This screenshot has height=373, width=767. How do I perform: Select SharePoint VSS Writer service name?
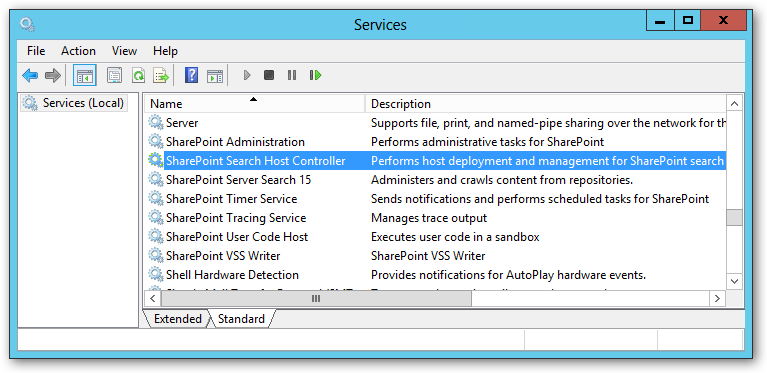tap(223, 256)
